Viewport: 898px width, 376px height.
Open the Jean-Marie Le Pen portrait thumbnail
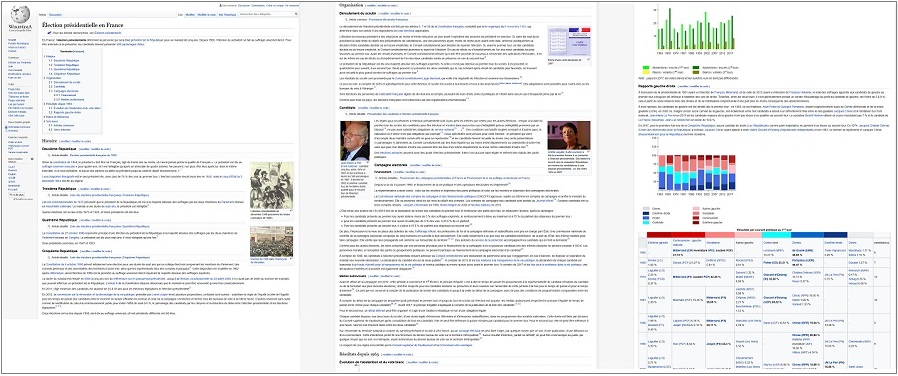tap(355, 141)
